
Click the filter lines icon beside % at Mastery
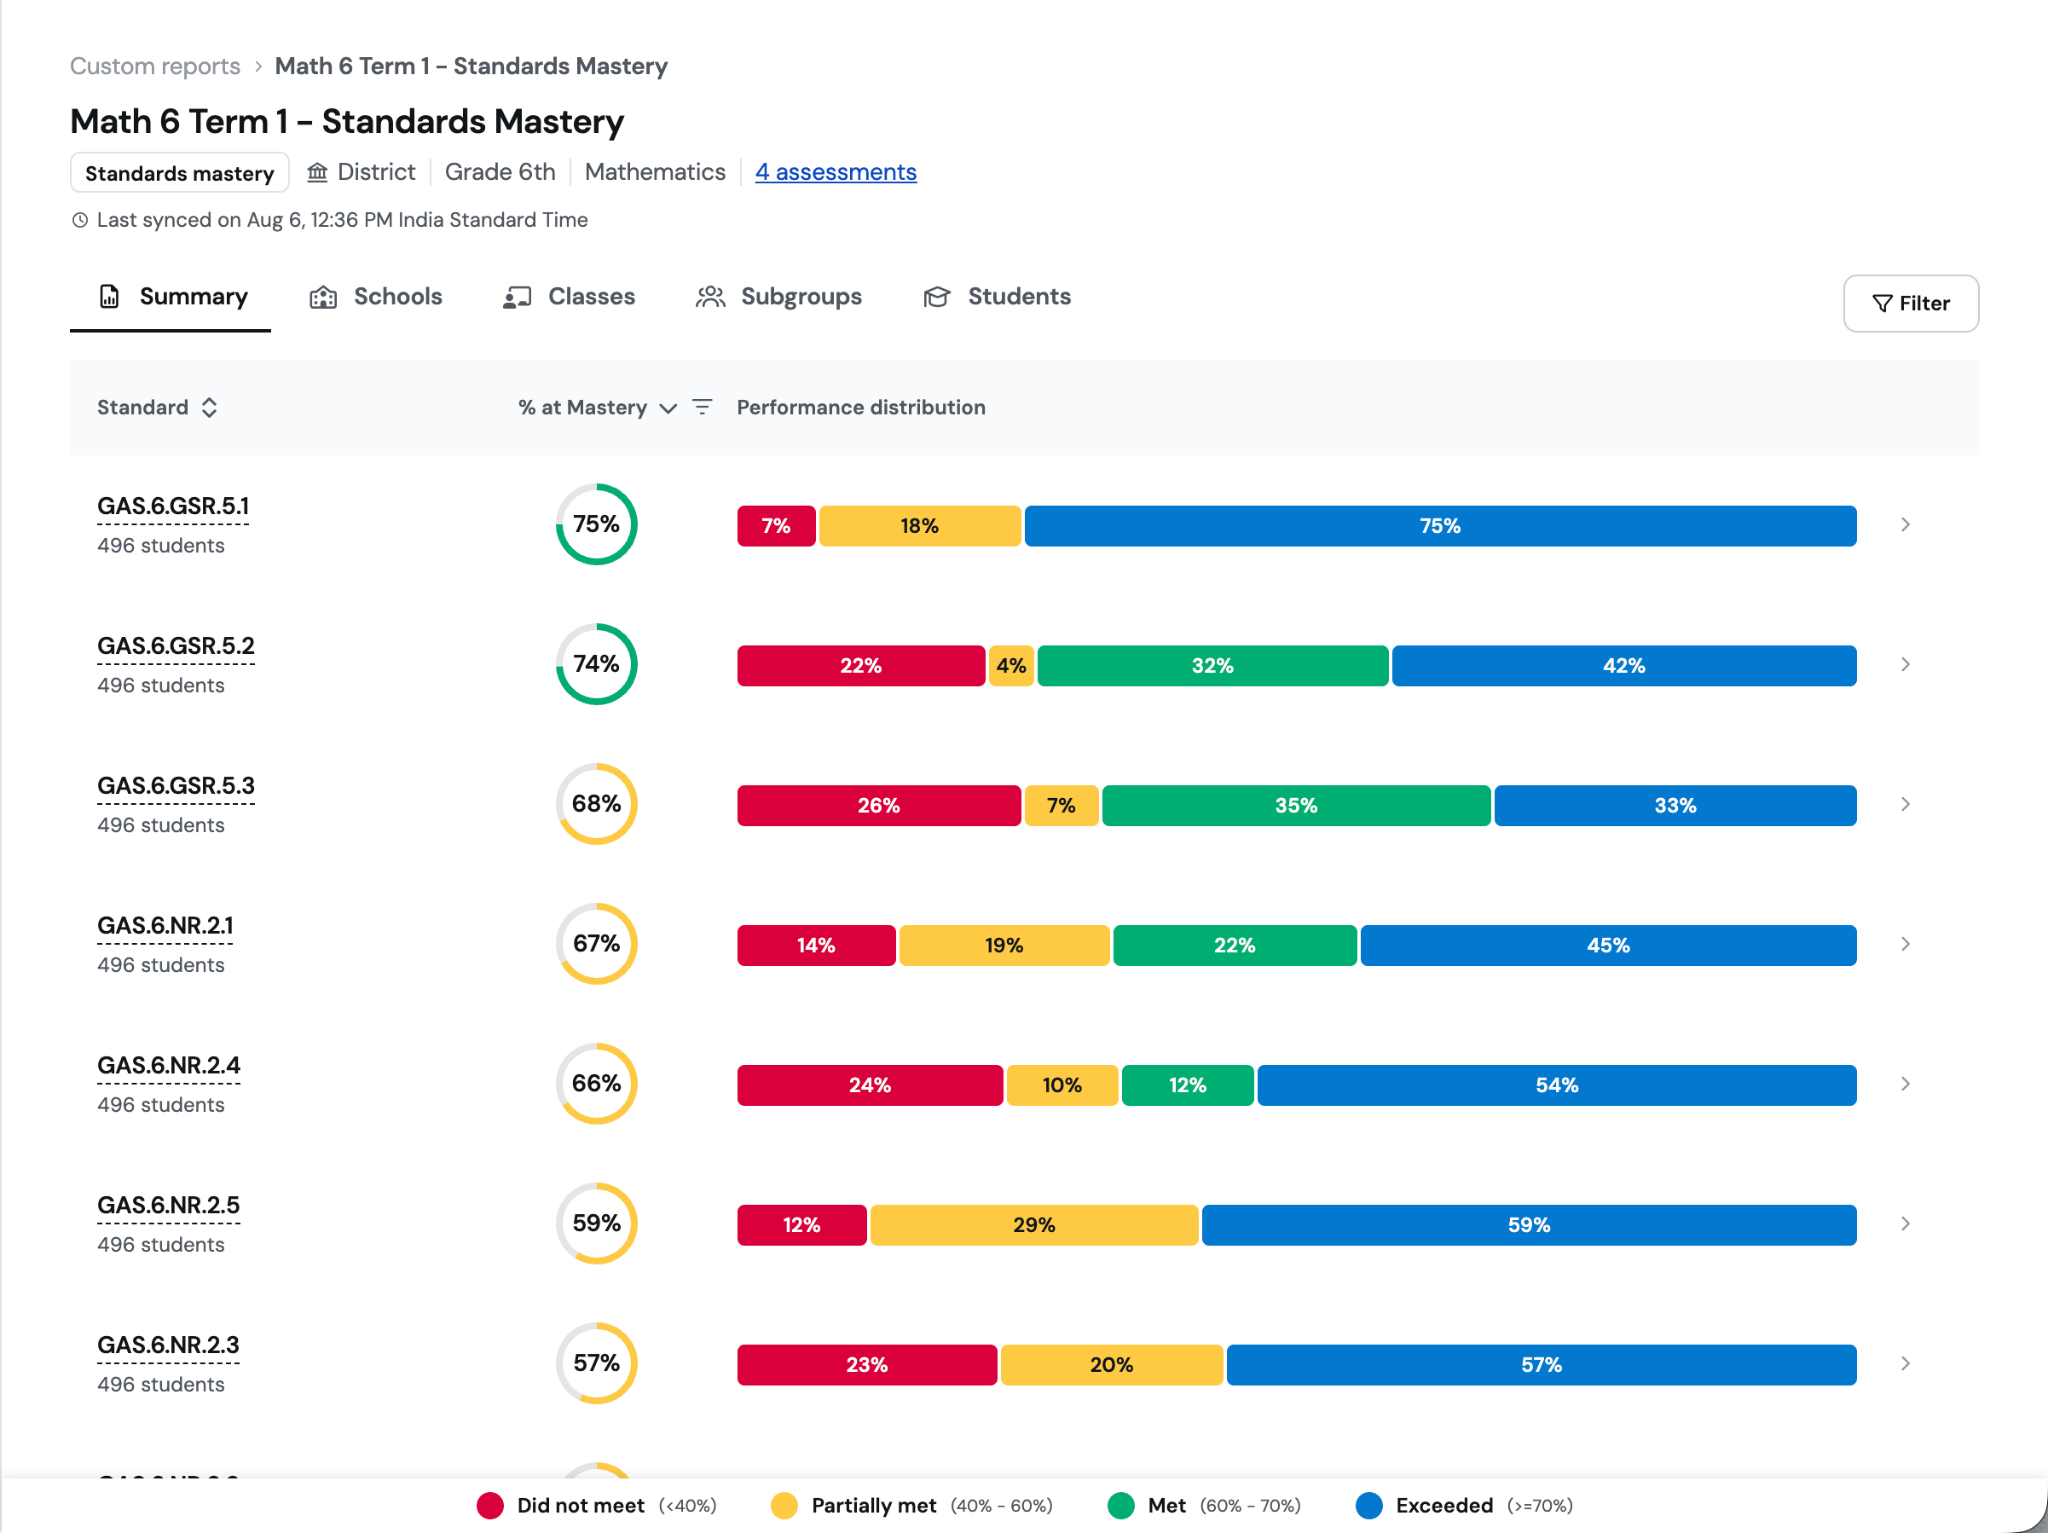click(702, 407)
